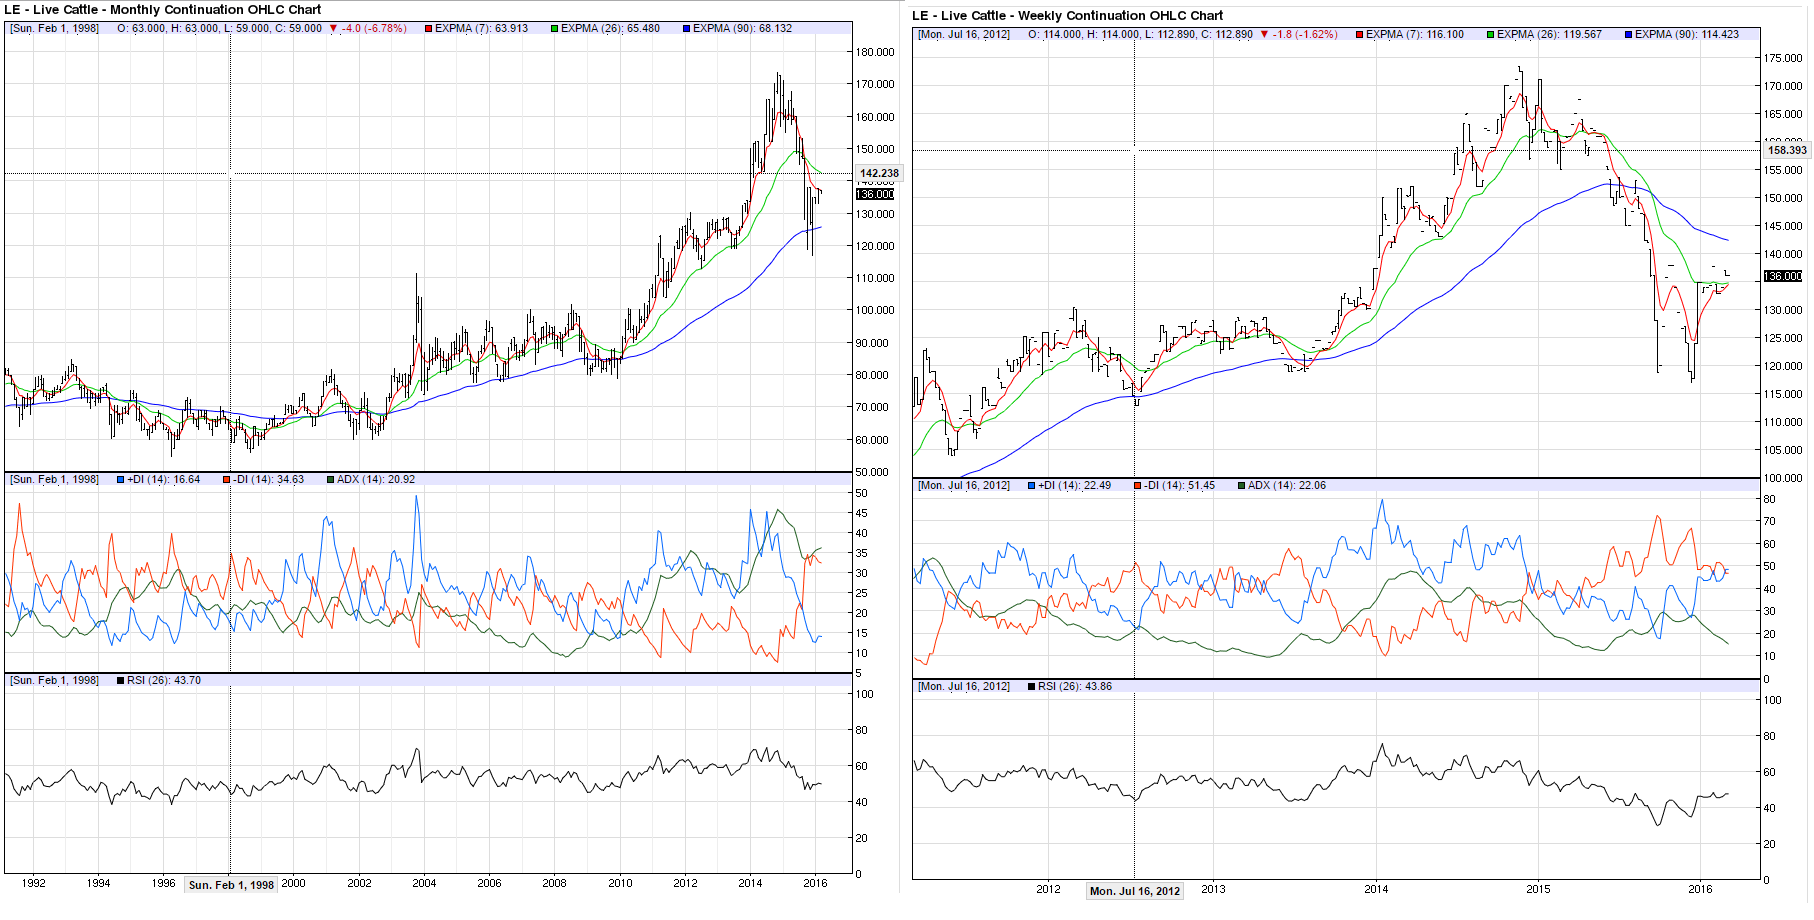Click 'ADX (14): 20.92' label
The width and height of the screenshot is (1814, 920).
click(x=376, y=480)
